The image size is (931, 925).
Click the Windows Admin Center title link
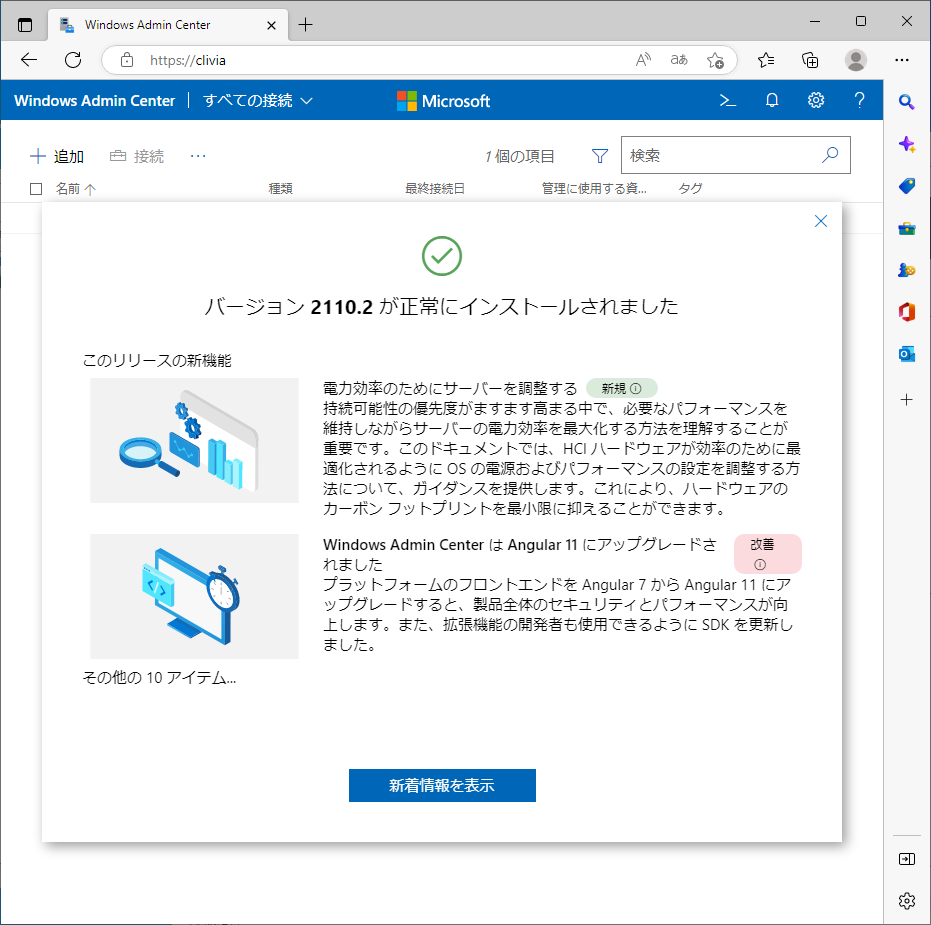click(94, 101)
